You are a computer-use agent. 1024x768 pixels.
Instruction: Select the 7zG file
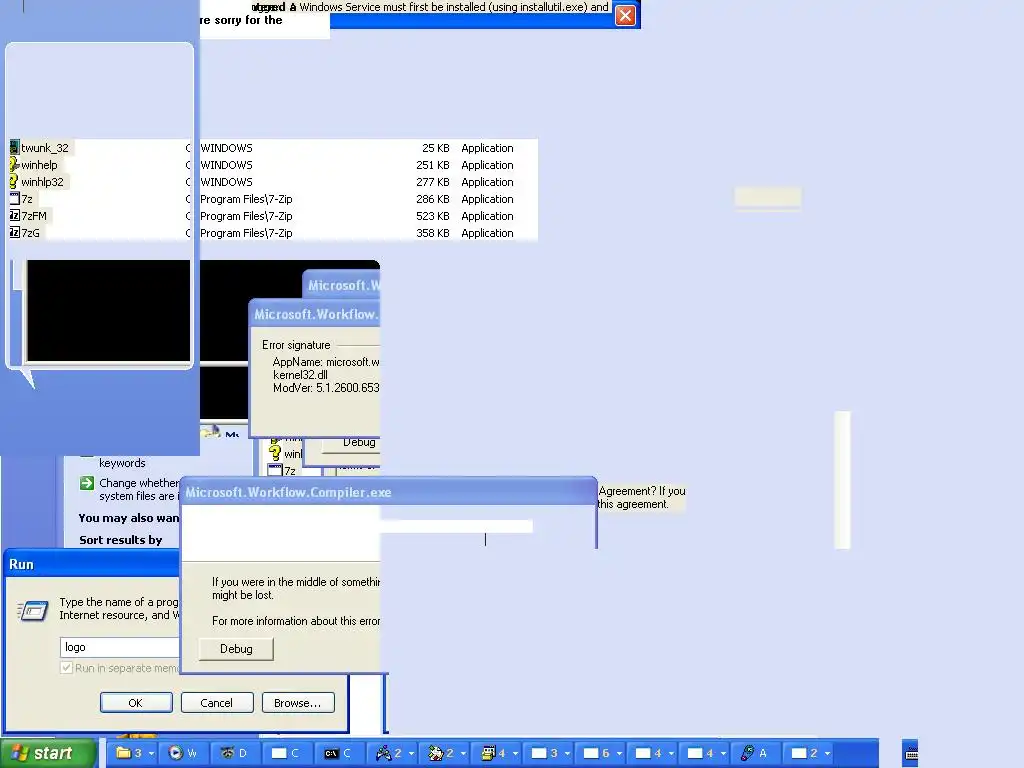[x=31, y=233]
